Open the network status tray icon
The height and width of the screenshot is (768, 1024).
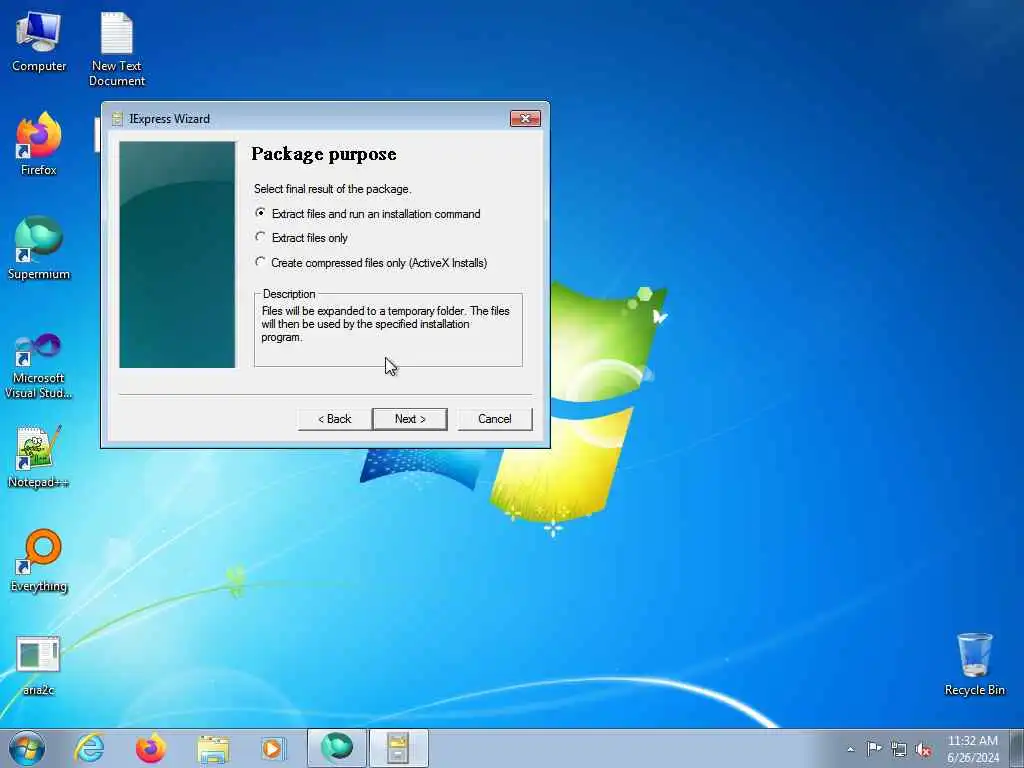899,749
